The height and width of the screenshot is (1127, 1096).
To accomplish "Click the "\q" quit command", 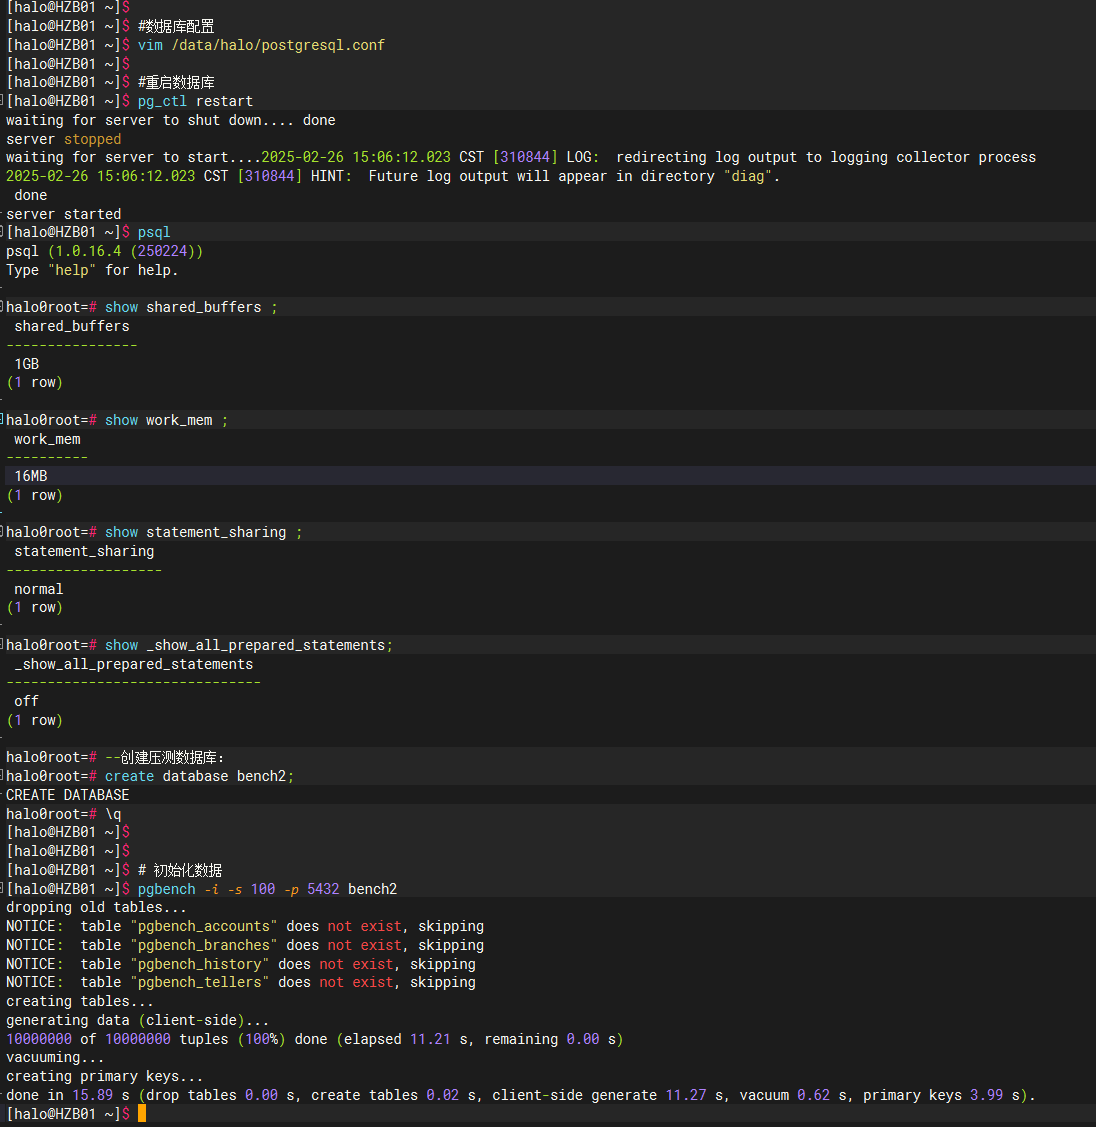I will tap(114, 814).
